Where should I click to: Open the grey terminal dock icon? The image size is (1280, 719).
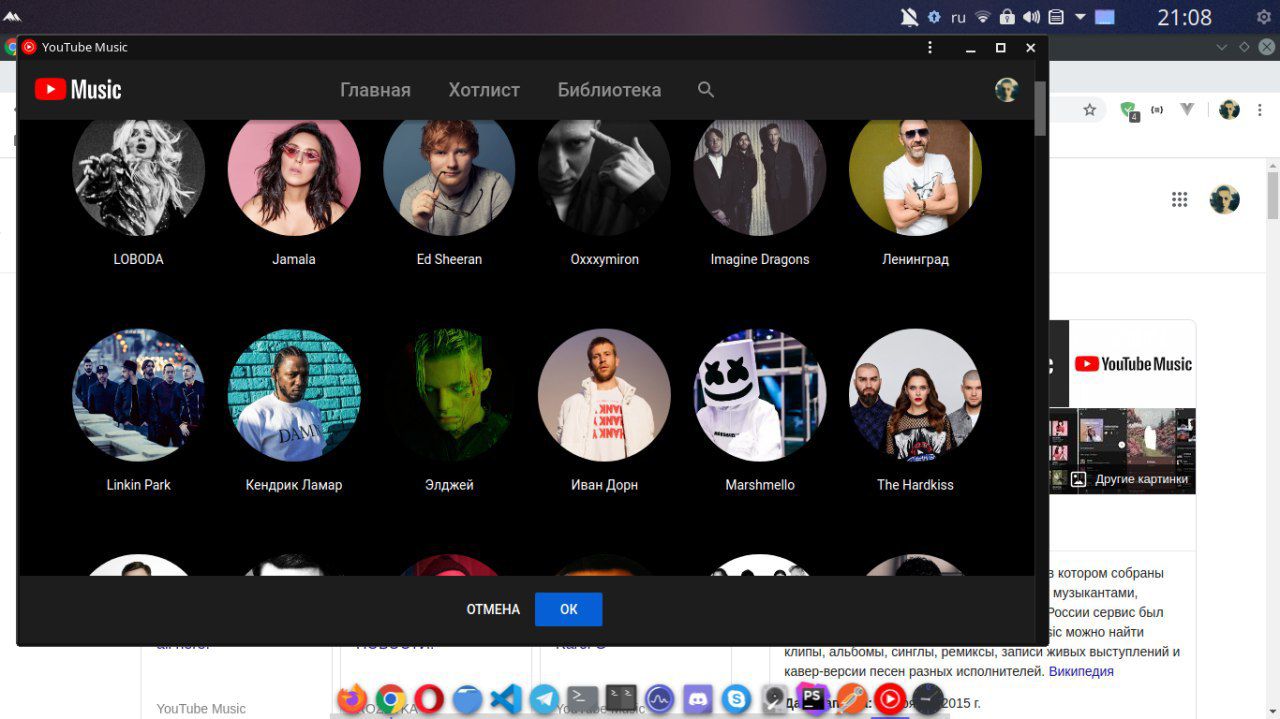[x=582, y=697]
